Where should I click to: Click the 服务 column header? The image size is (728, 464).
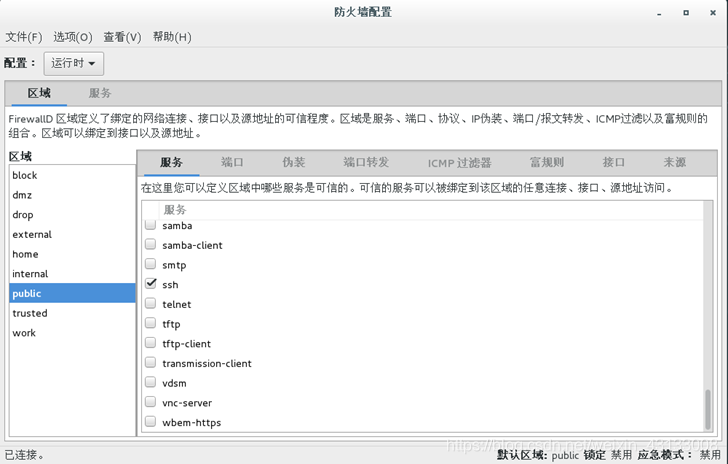coord(175,210)
